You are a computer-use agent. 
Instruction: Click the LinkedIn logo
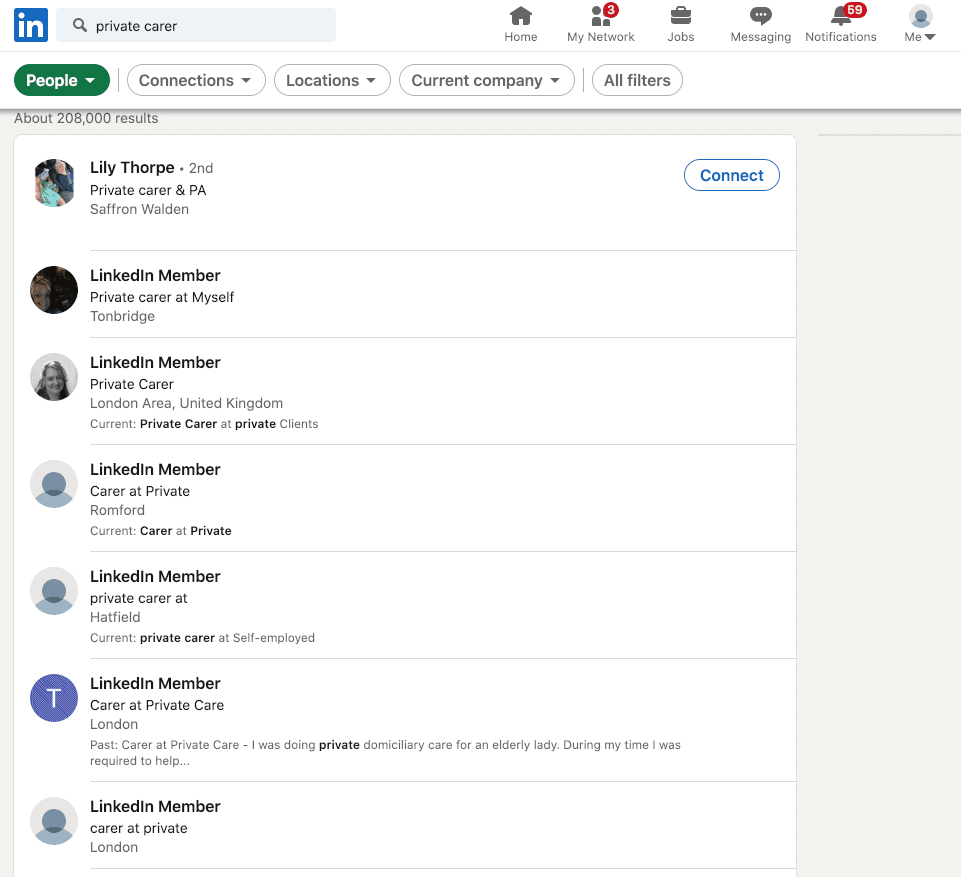pyautogui.click(x=30, y=24)
